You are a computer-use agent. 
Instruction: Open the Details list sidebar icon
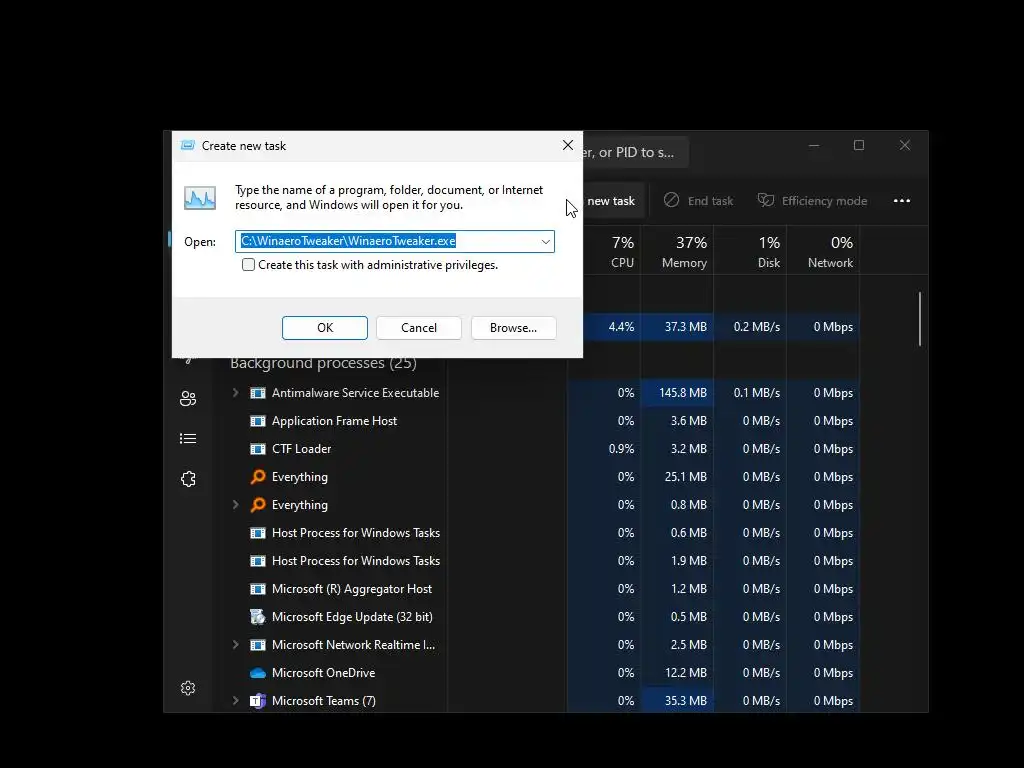point(188,439)
